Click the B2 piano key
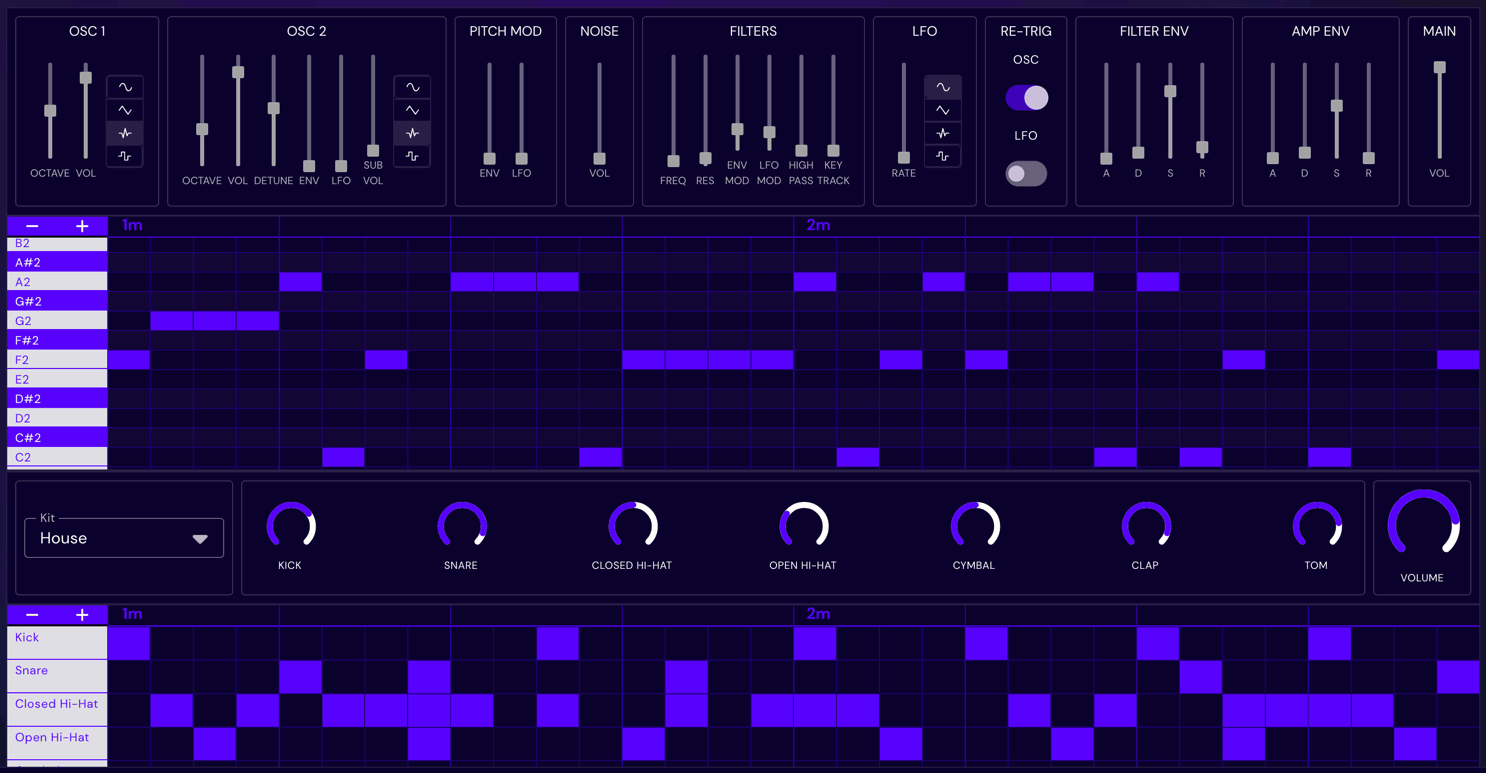The width and height of the screenshot is (1486, 773). (x=57, y=243)
